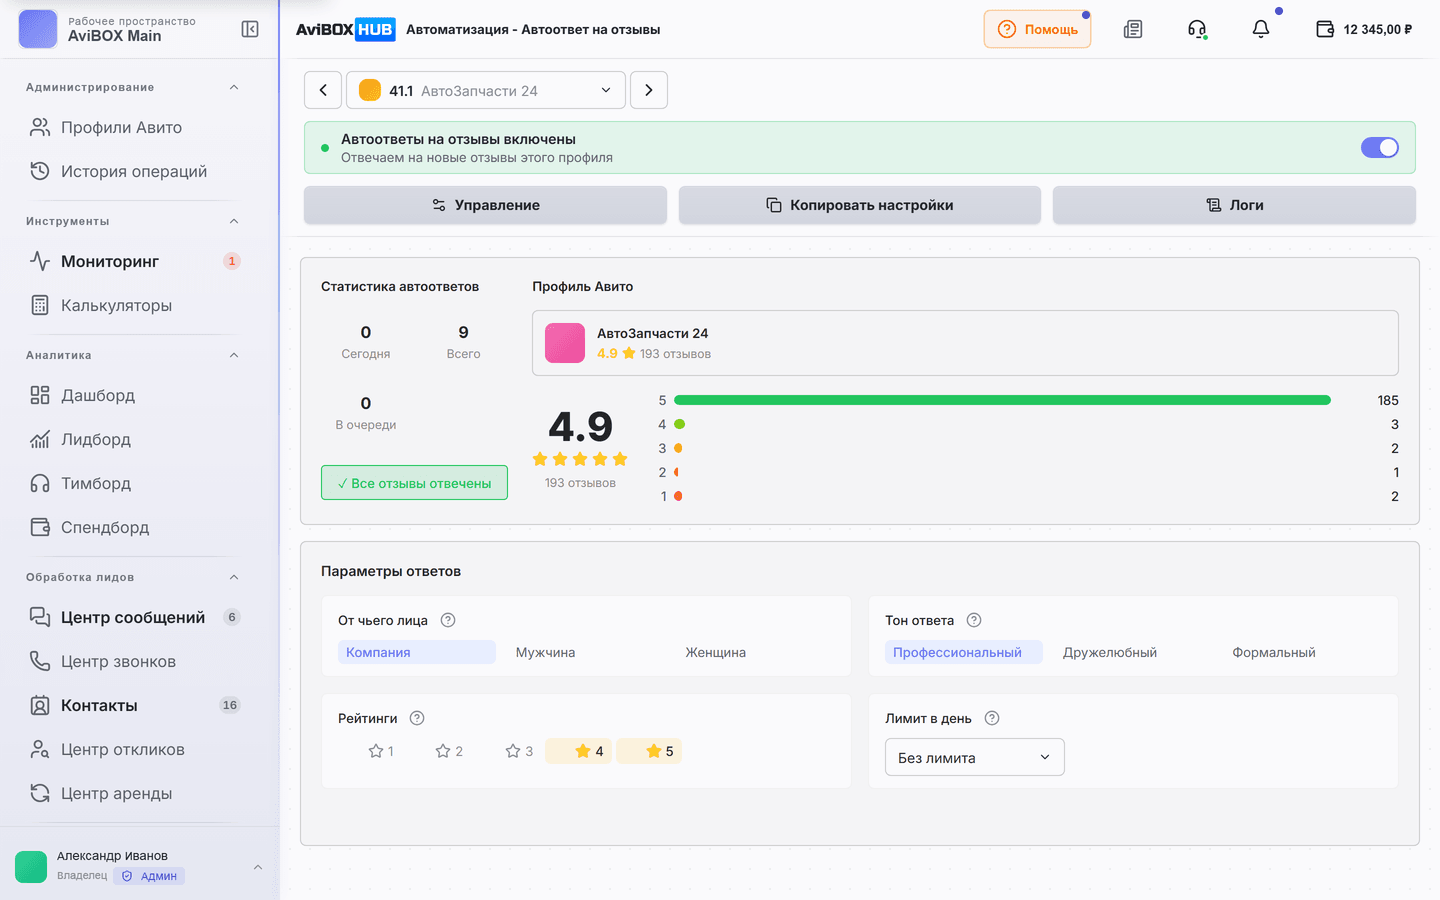Image resolution: width=1440 pixels, height=900 pixels.
Task: Open the Без лимита daily limit dropdown
Action: [975, 757]
